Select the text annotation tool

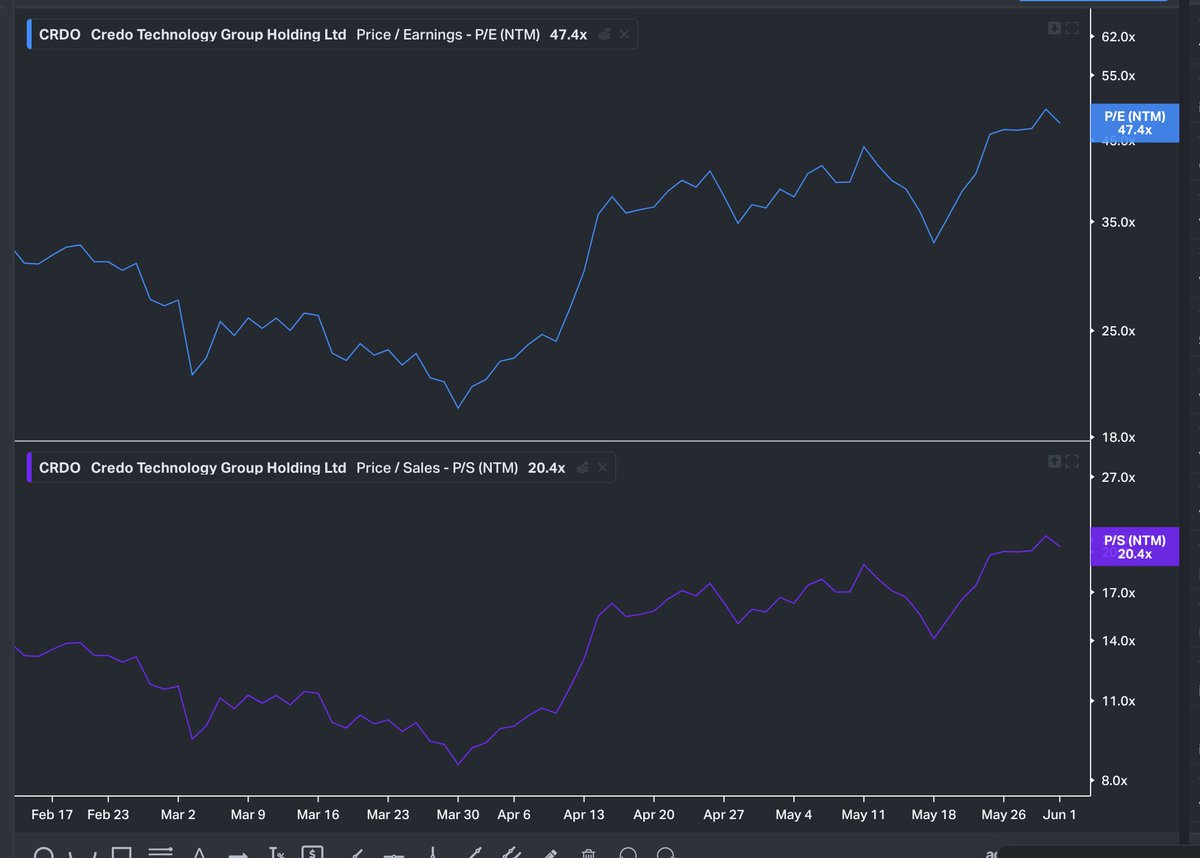(277, 853)
